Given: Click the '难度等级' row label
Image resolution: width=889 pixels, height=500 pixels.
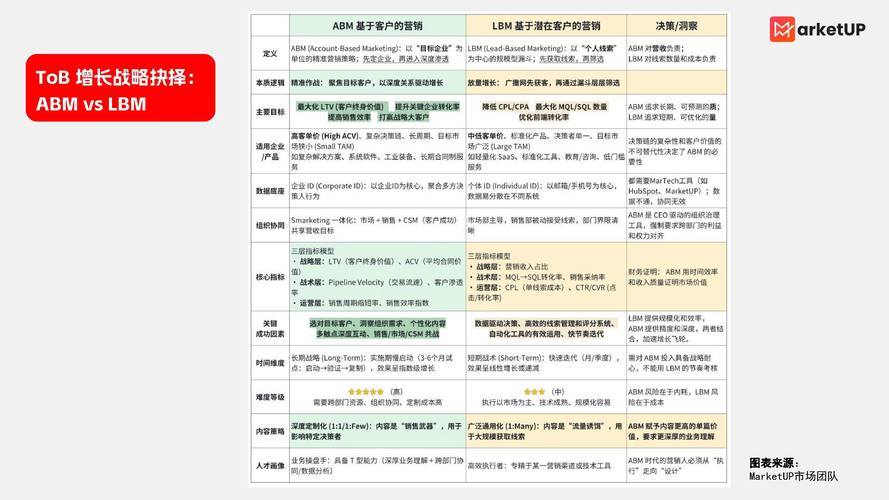Looking at the screenshot, I should (270, 397).
